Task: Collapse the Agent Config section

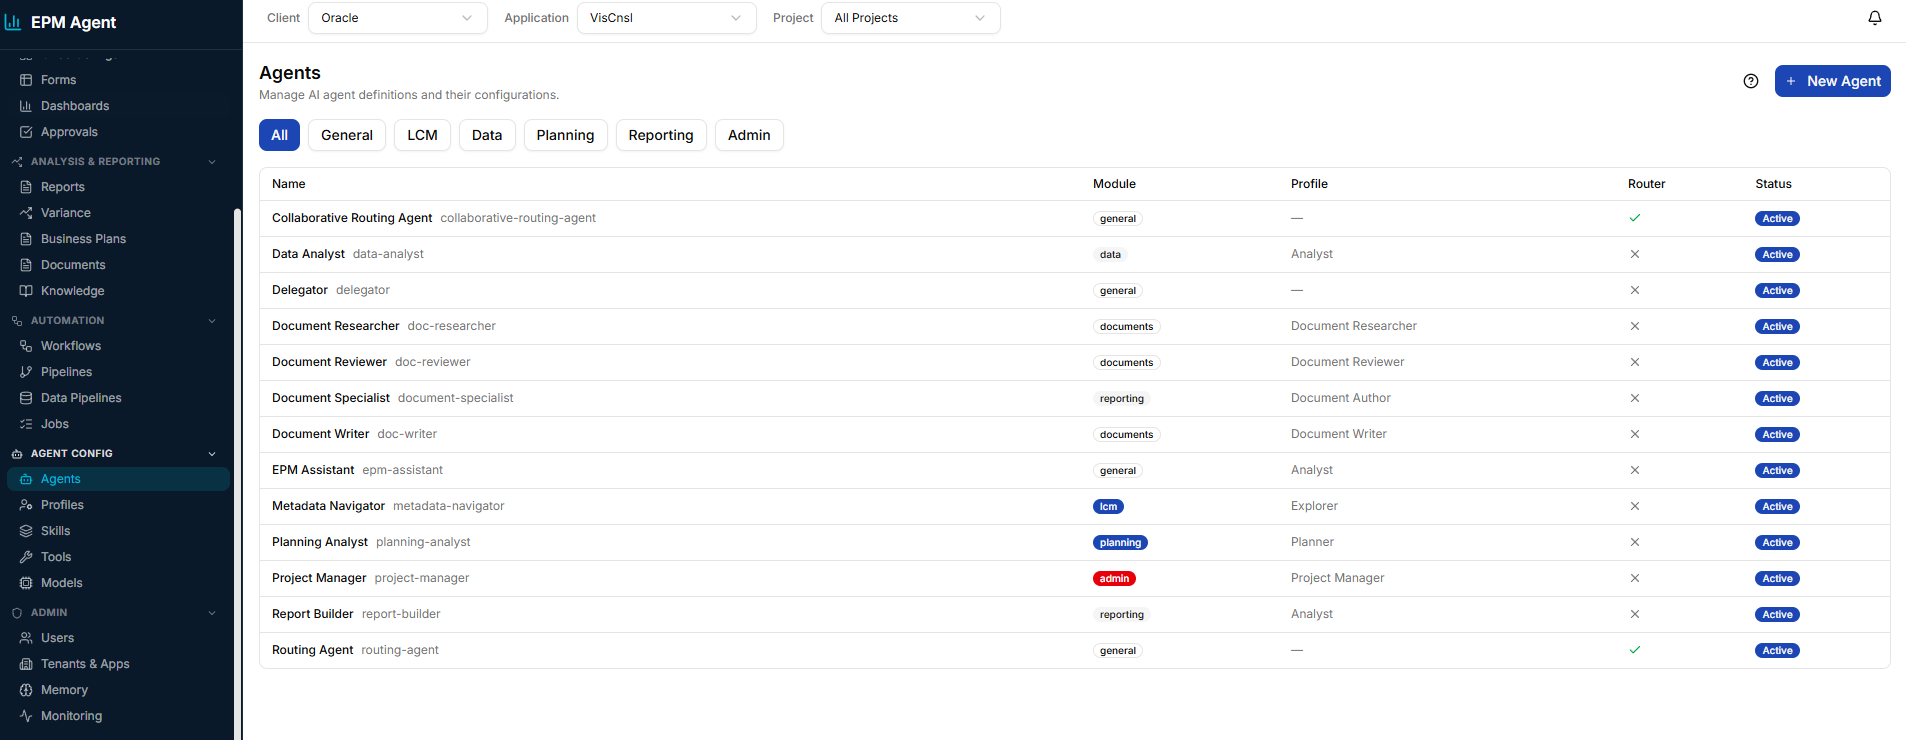Action: click(x=212, y=454)
